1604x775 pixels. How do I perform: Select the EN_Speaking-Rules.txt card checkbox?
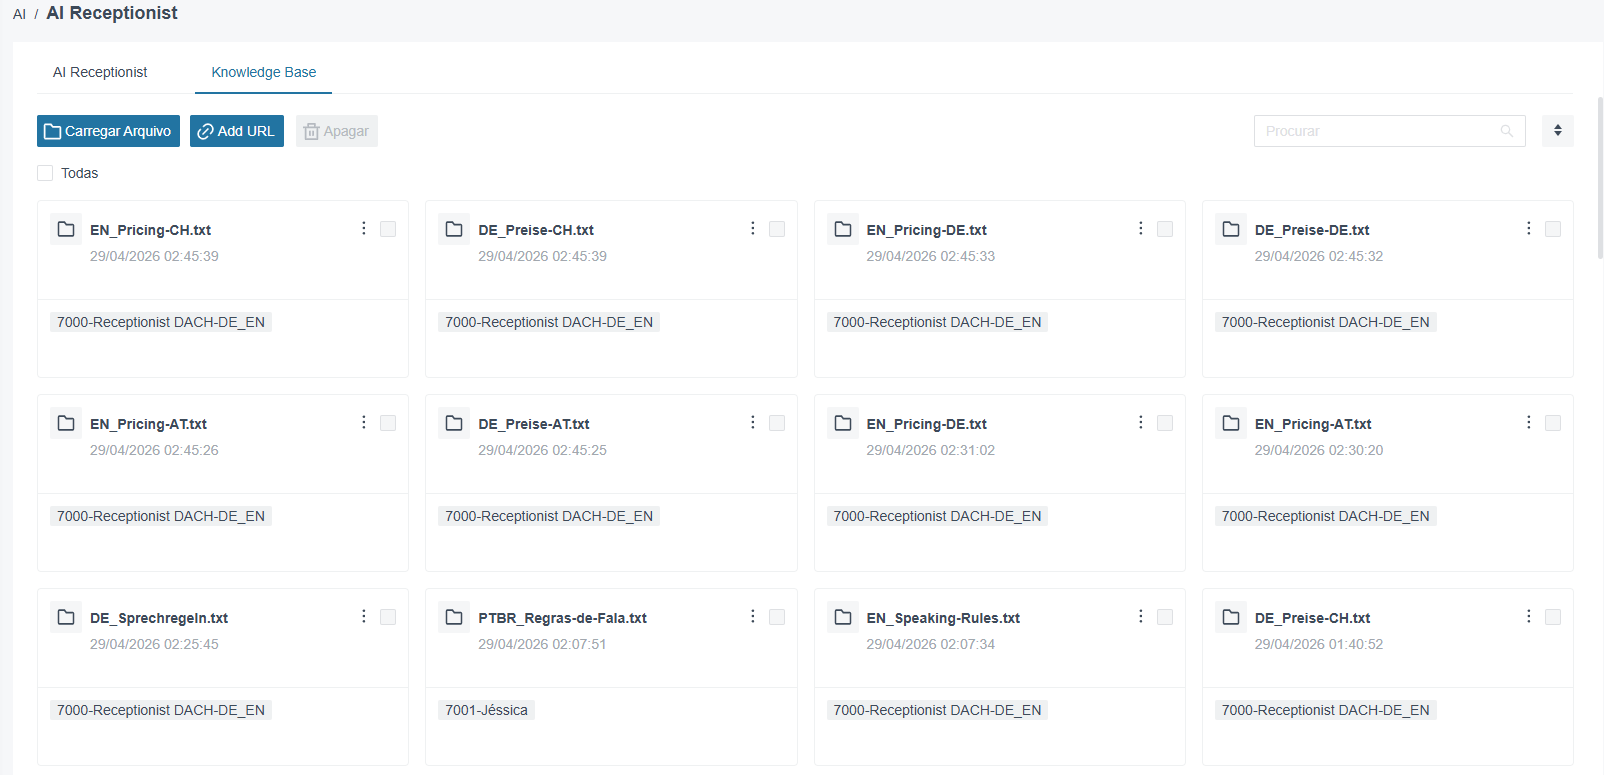pos(1165,617)
